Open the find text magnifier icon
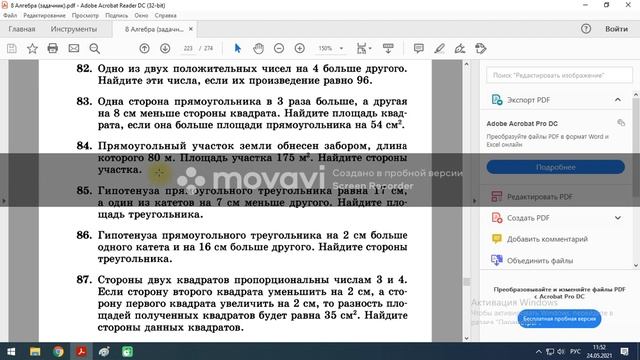Screen dimensions: 640x360 point(95,49)
